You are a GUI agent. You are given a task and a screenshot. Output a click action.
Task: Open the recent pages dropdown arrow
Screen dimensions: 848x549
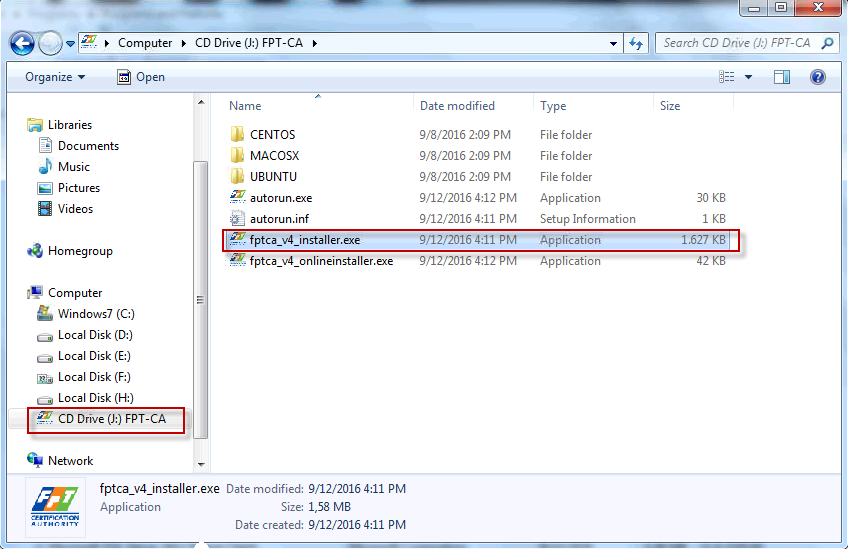[70, 44]
